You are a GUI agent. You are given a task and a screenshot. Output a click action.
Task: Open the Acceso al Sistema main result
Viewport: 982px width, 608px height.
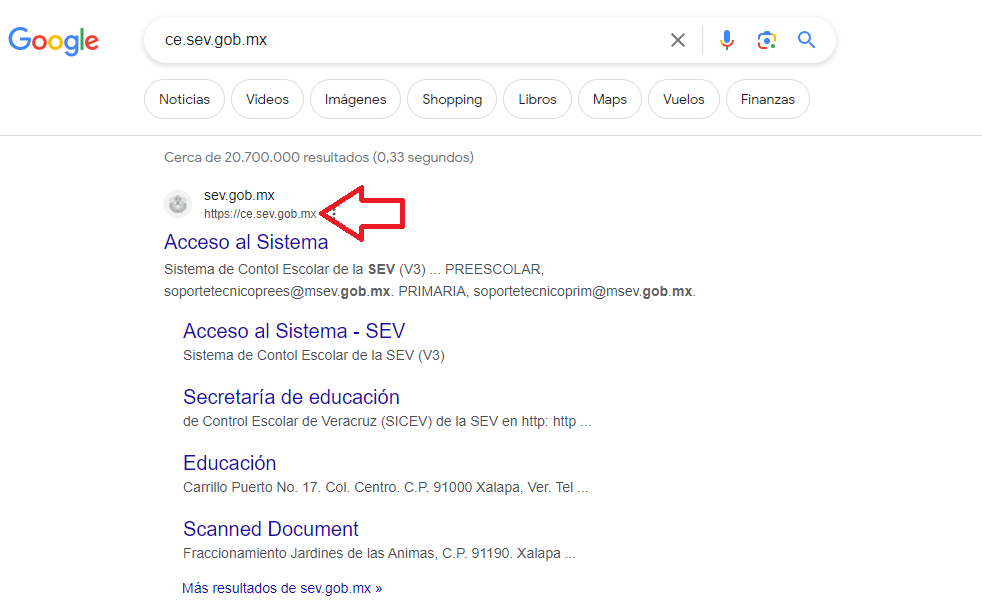coord(246,242)
